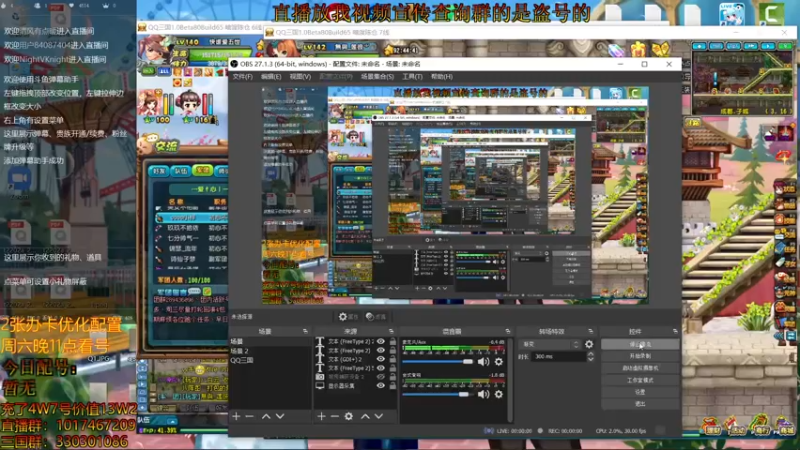
Task: Open transition properties gear next to 渐变
Action: [589, 344]
